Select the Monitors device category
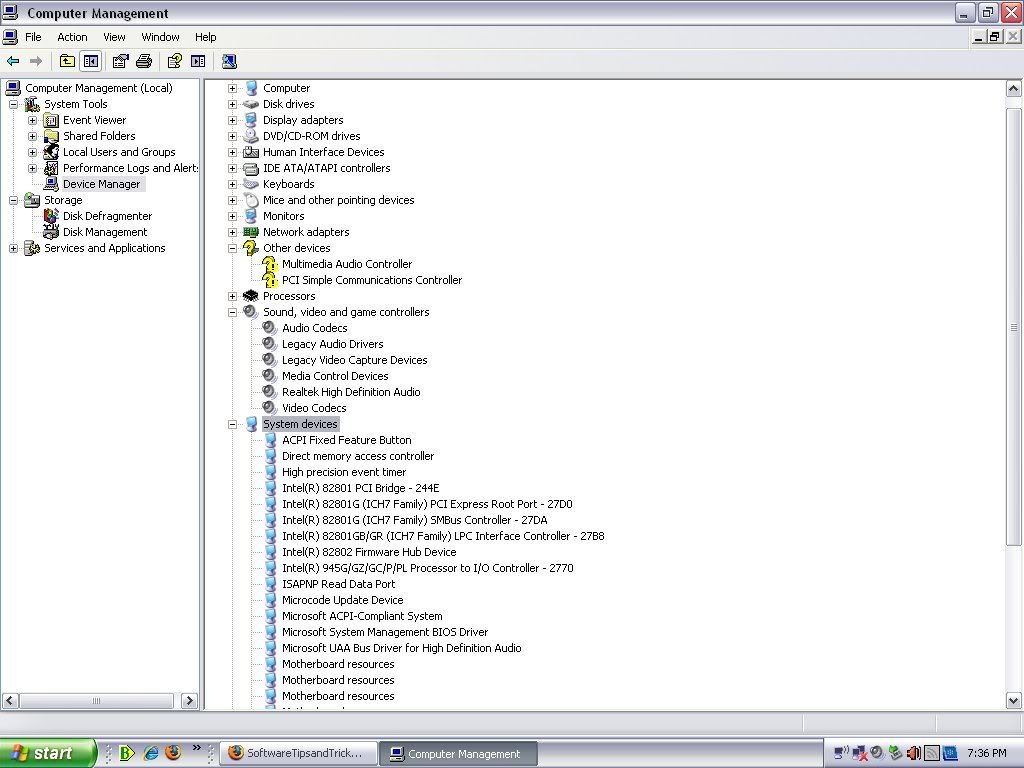1024x768 pixels. [283, 216]
